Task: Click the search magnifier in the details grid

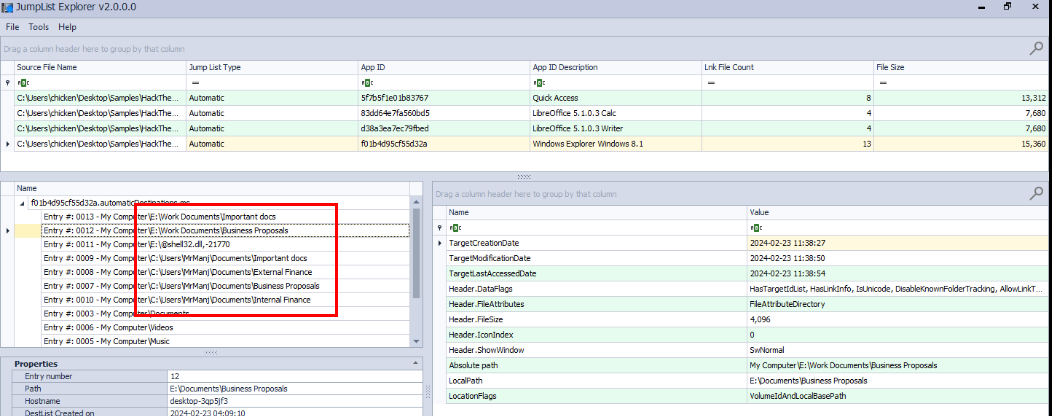Action: click(x=1036, y=193)
